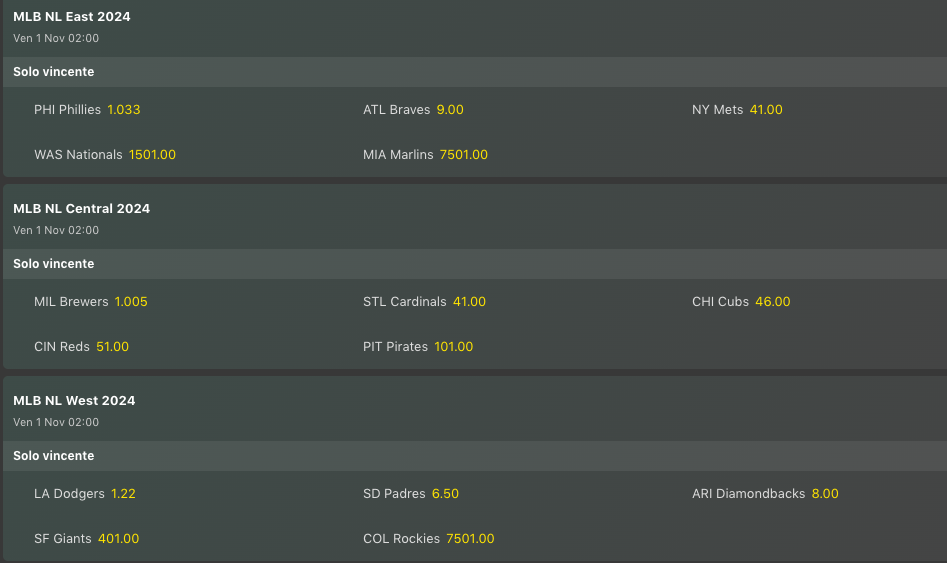947x563 pixels.
Task: Select SF Giants at 401.00
Action: 118,539
